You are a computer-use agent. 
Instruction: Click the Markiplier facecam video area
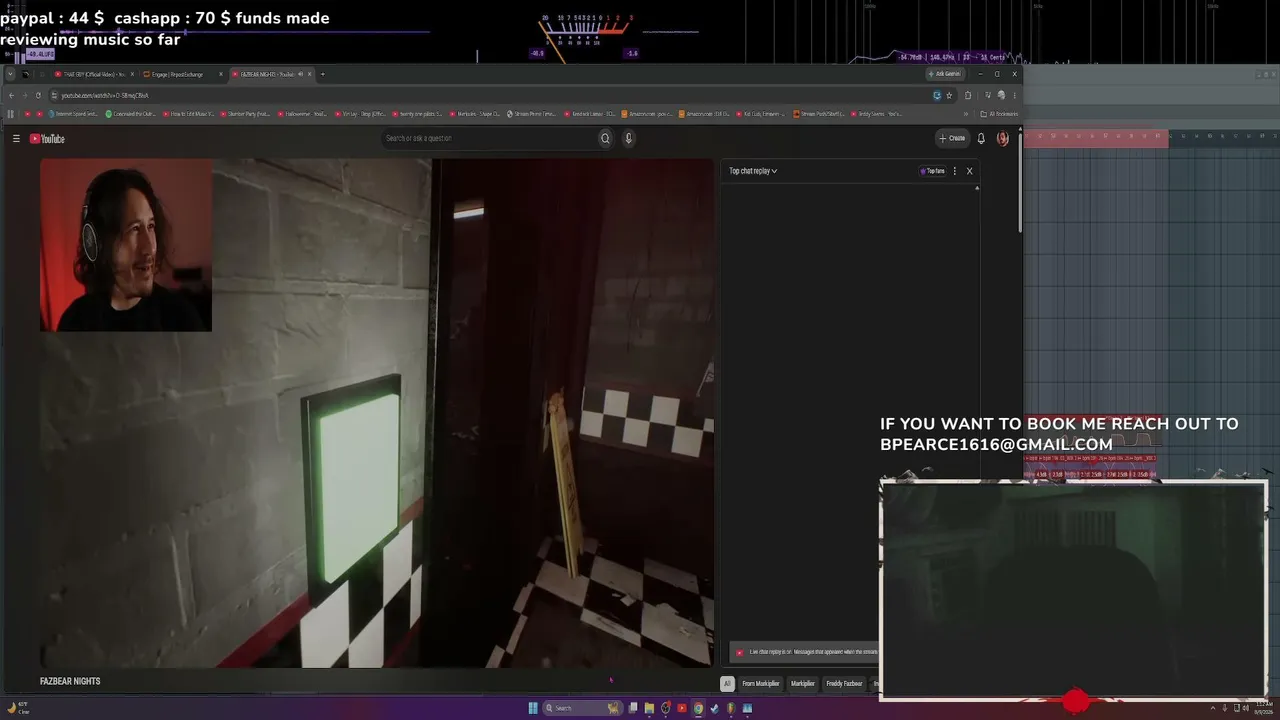click(126, 245)
